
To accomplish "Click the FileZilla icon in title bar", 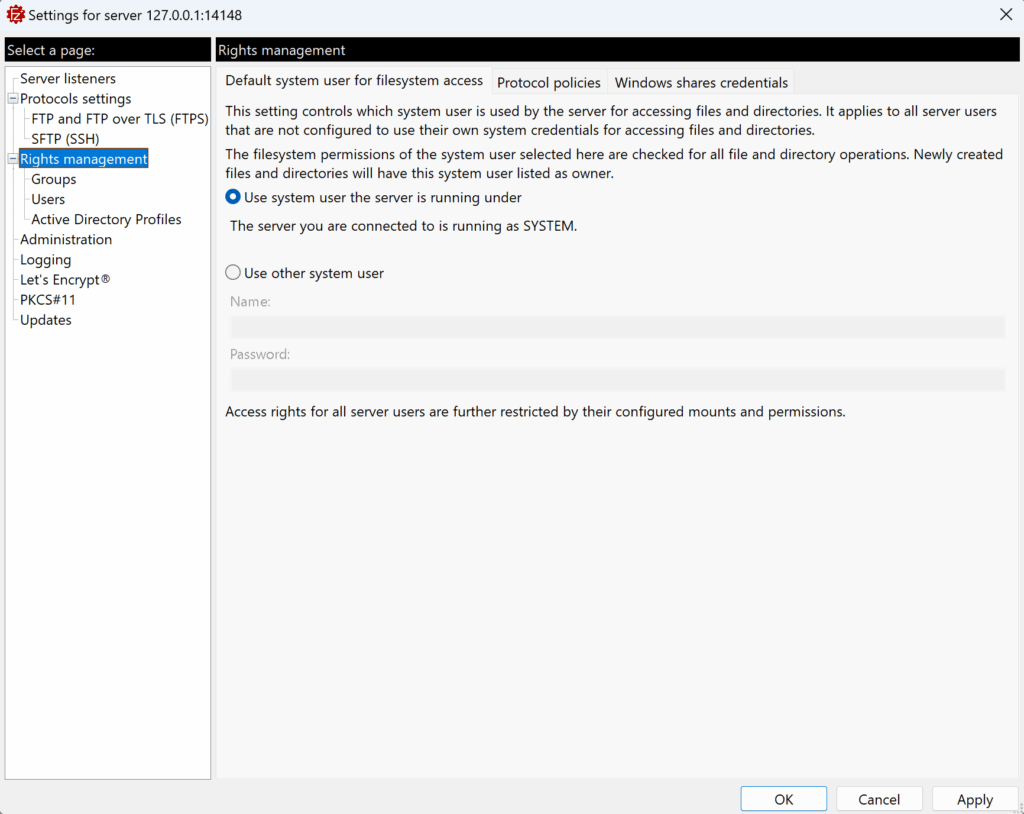I will point(15,15).
